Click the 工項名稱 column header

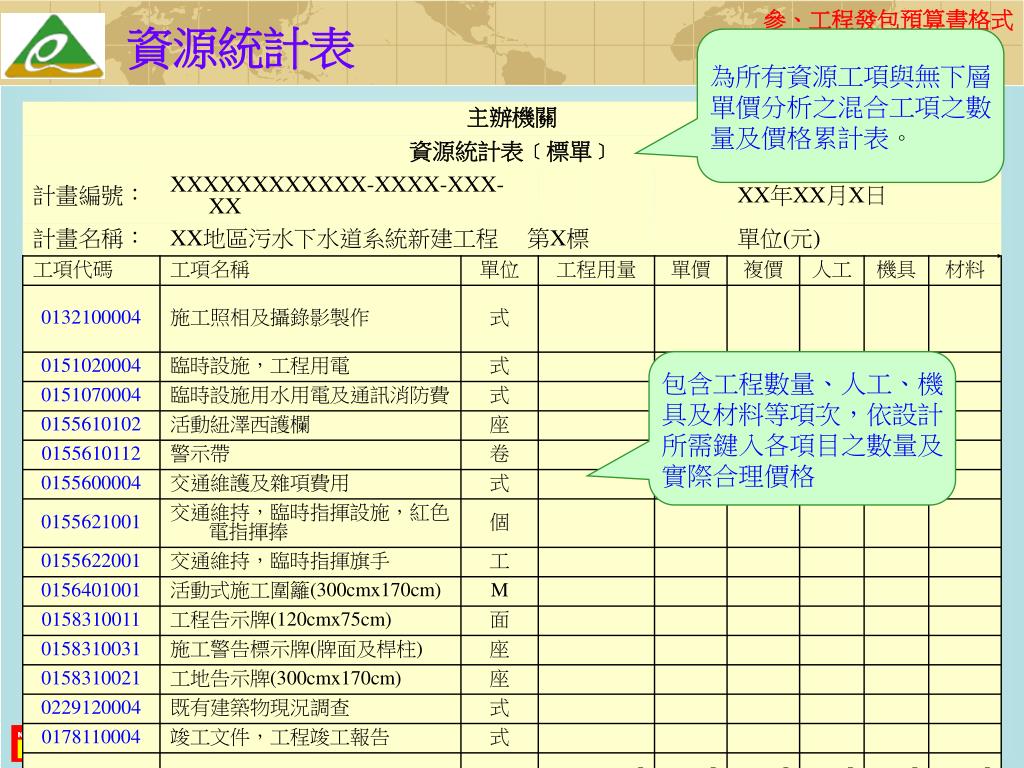(210, 270)
